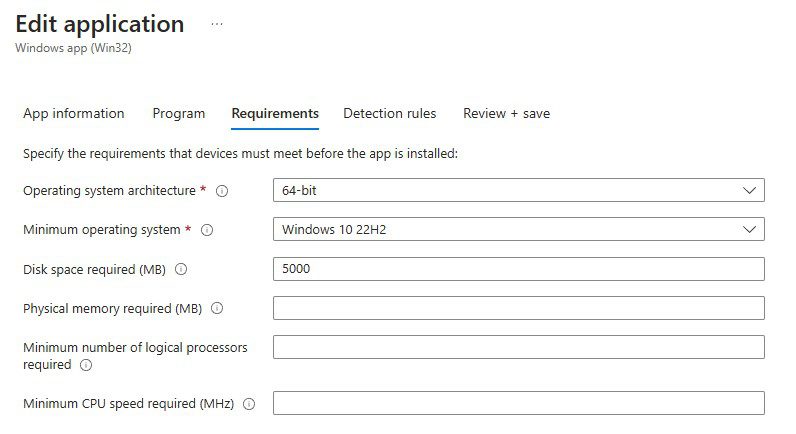This screenshot has height=434, width=796.
Task: Click info icon for Physical memory required
Action: point(217,309)
